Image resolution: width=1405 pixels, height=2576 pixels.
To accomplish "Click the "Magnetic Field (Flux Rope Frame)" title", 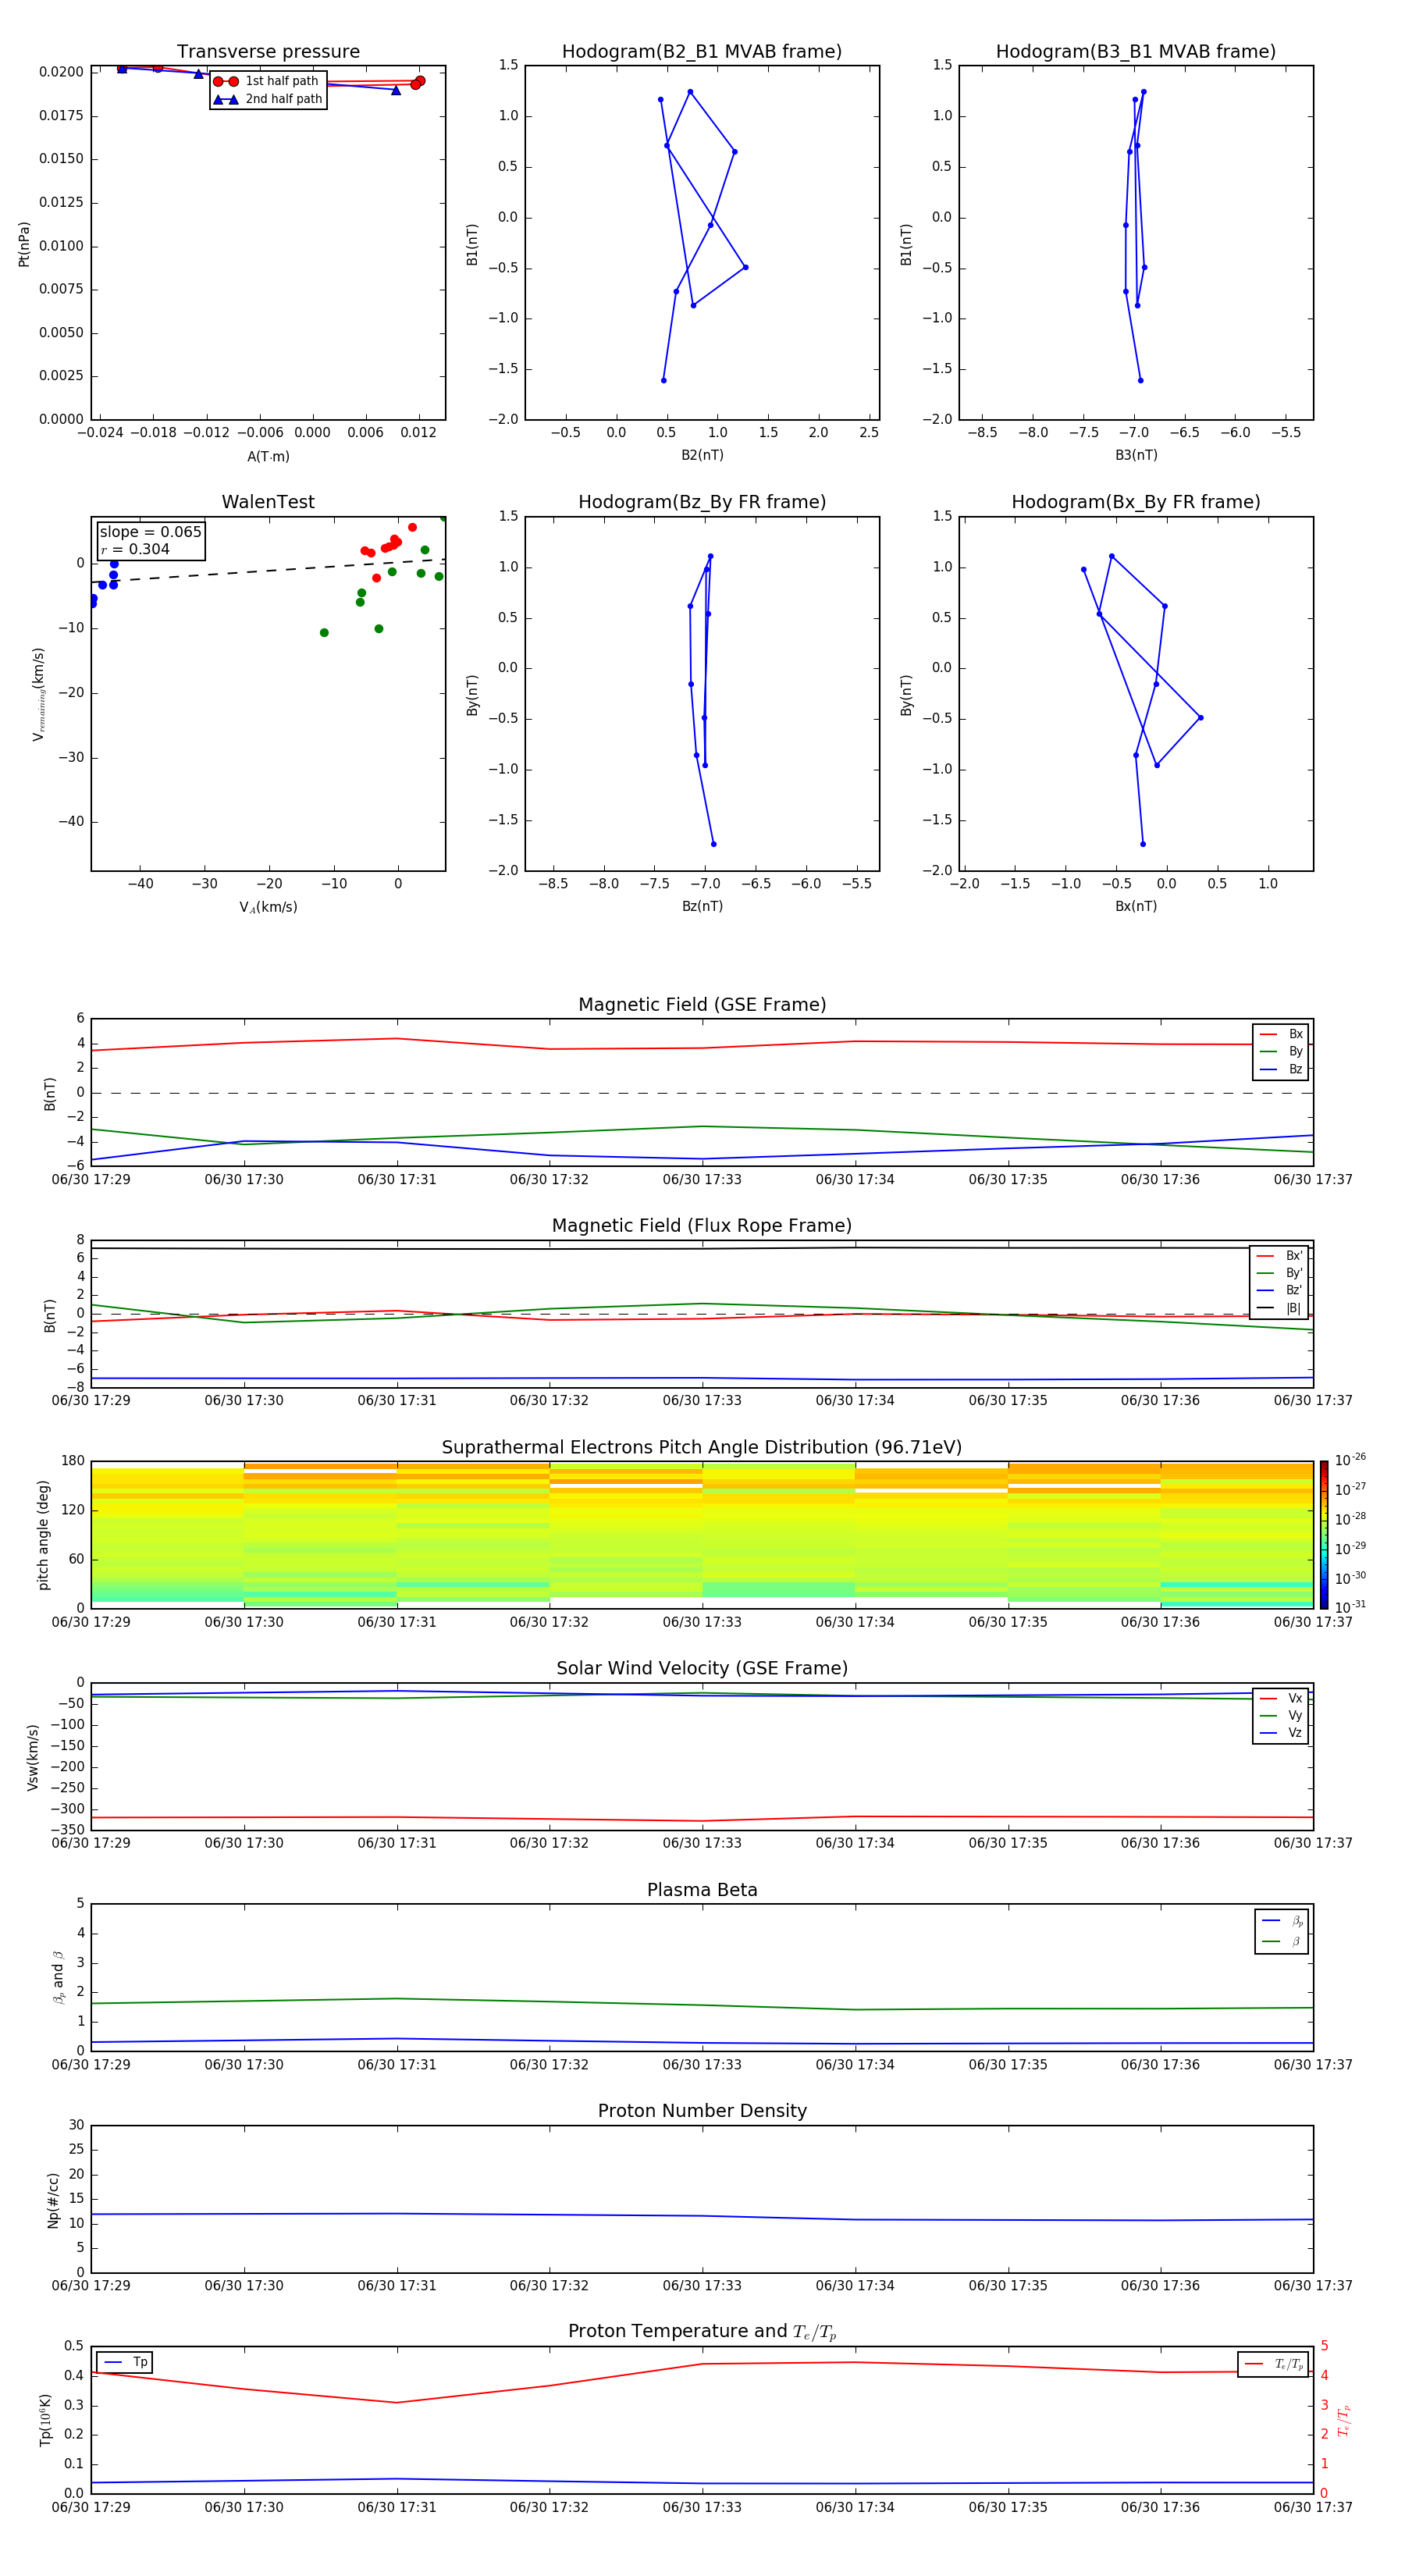I will [x=702, y=1226].
